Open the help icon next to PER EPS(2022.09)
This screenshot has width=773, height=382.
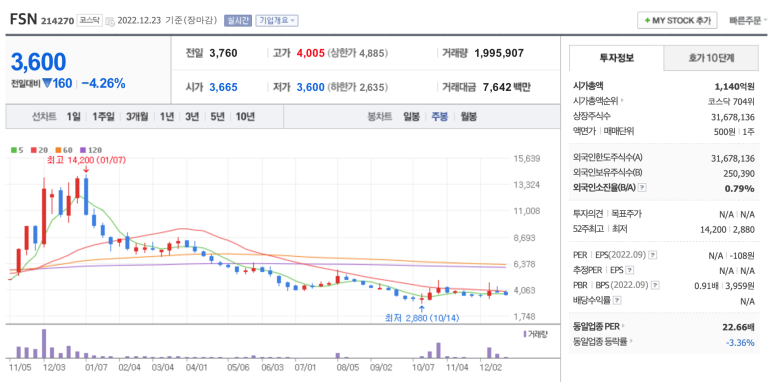tap(653, 255)
